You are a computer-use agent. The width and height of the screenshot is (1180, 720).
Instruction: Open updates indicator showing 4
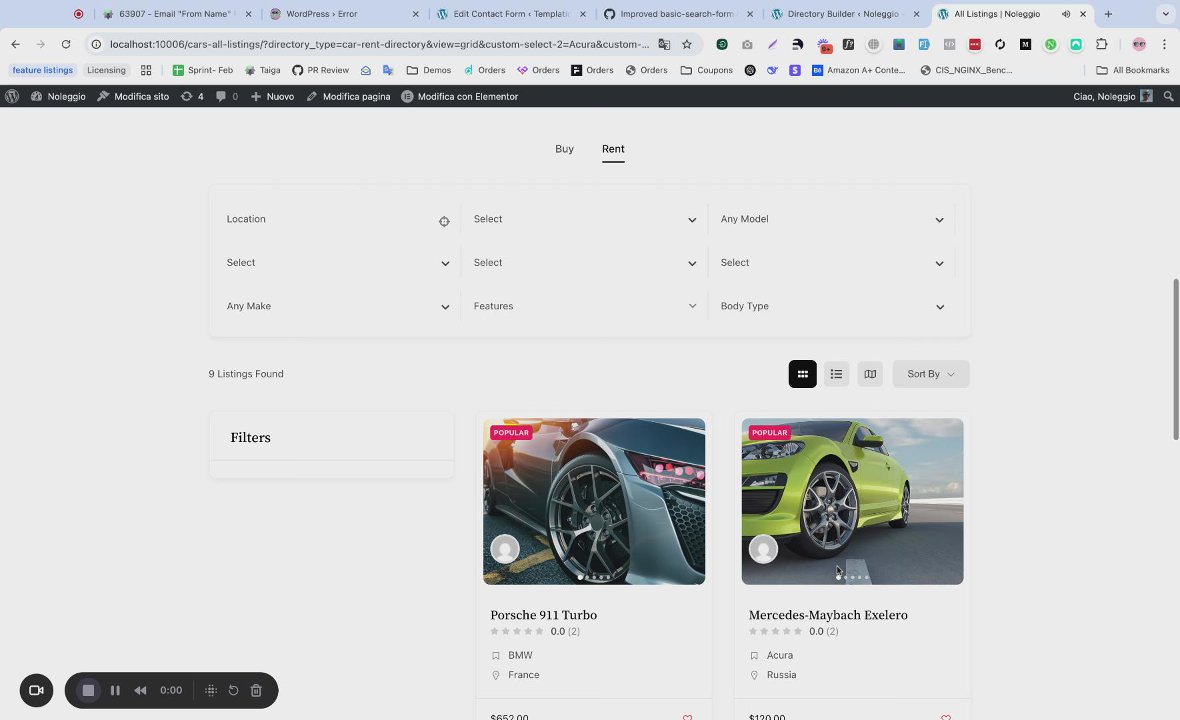tap(192, 96)
